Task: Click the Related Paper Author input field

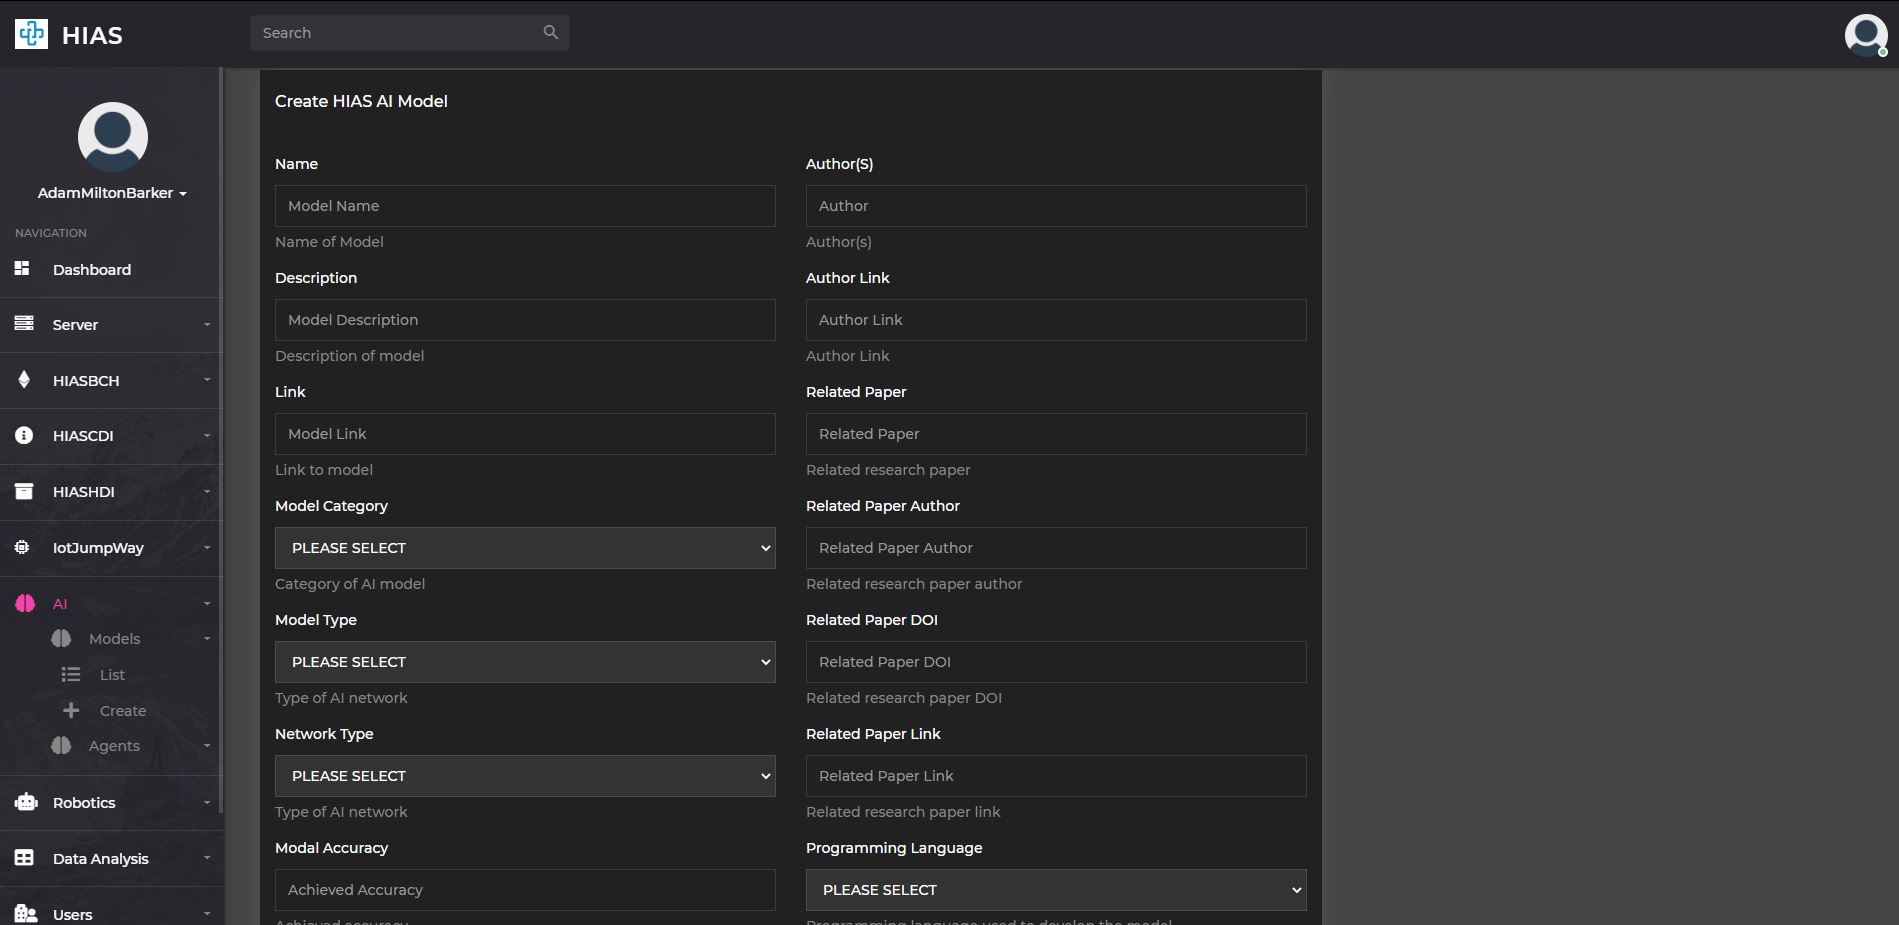Action: point(1056,548)
